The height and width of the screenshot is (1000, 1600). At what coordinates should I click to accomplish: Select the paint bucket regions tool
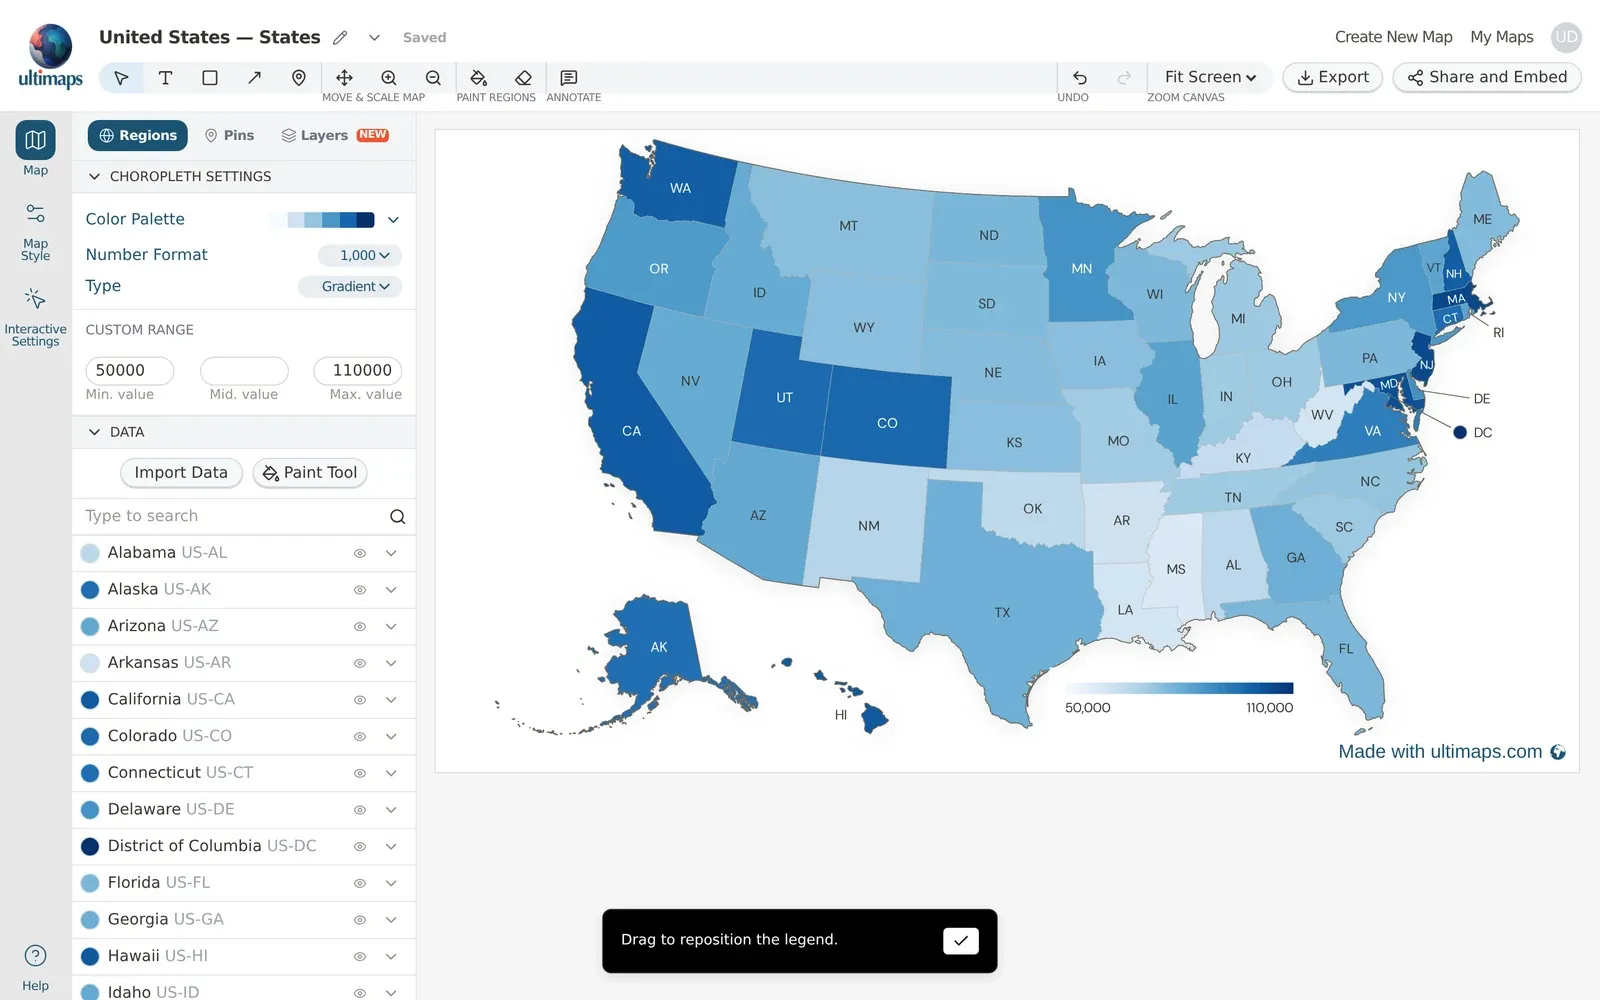click(478, 78)
